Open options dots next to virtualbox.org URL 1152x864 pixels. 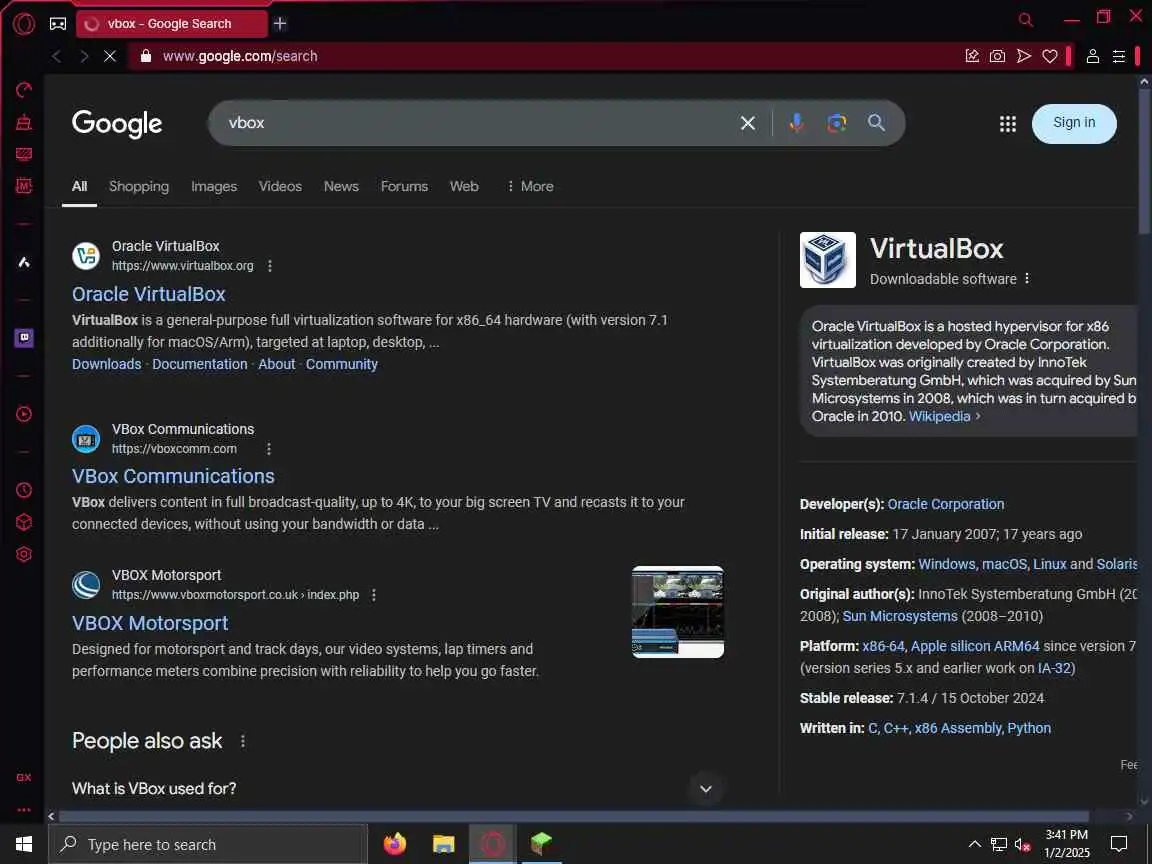click(270, 266)
